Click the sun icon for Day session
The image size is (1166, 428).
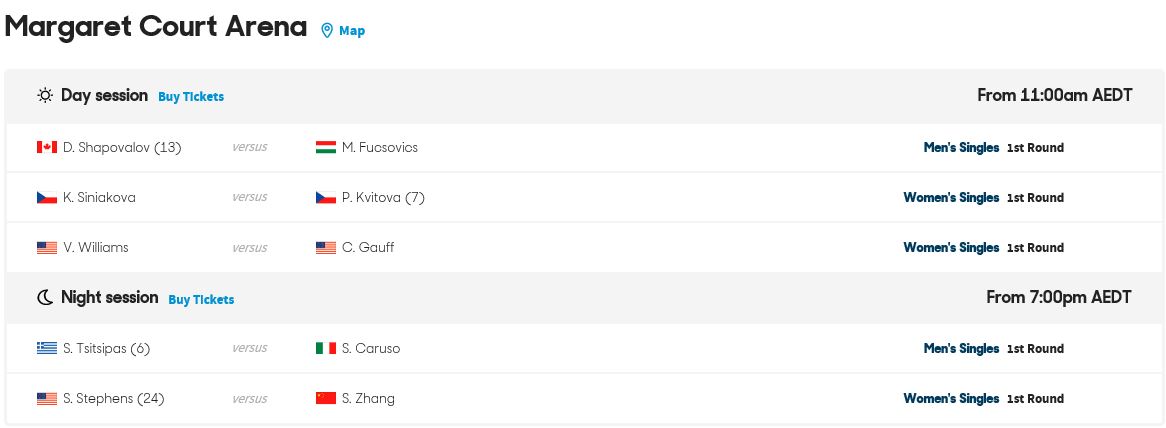45,96
